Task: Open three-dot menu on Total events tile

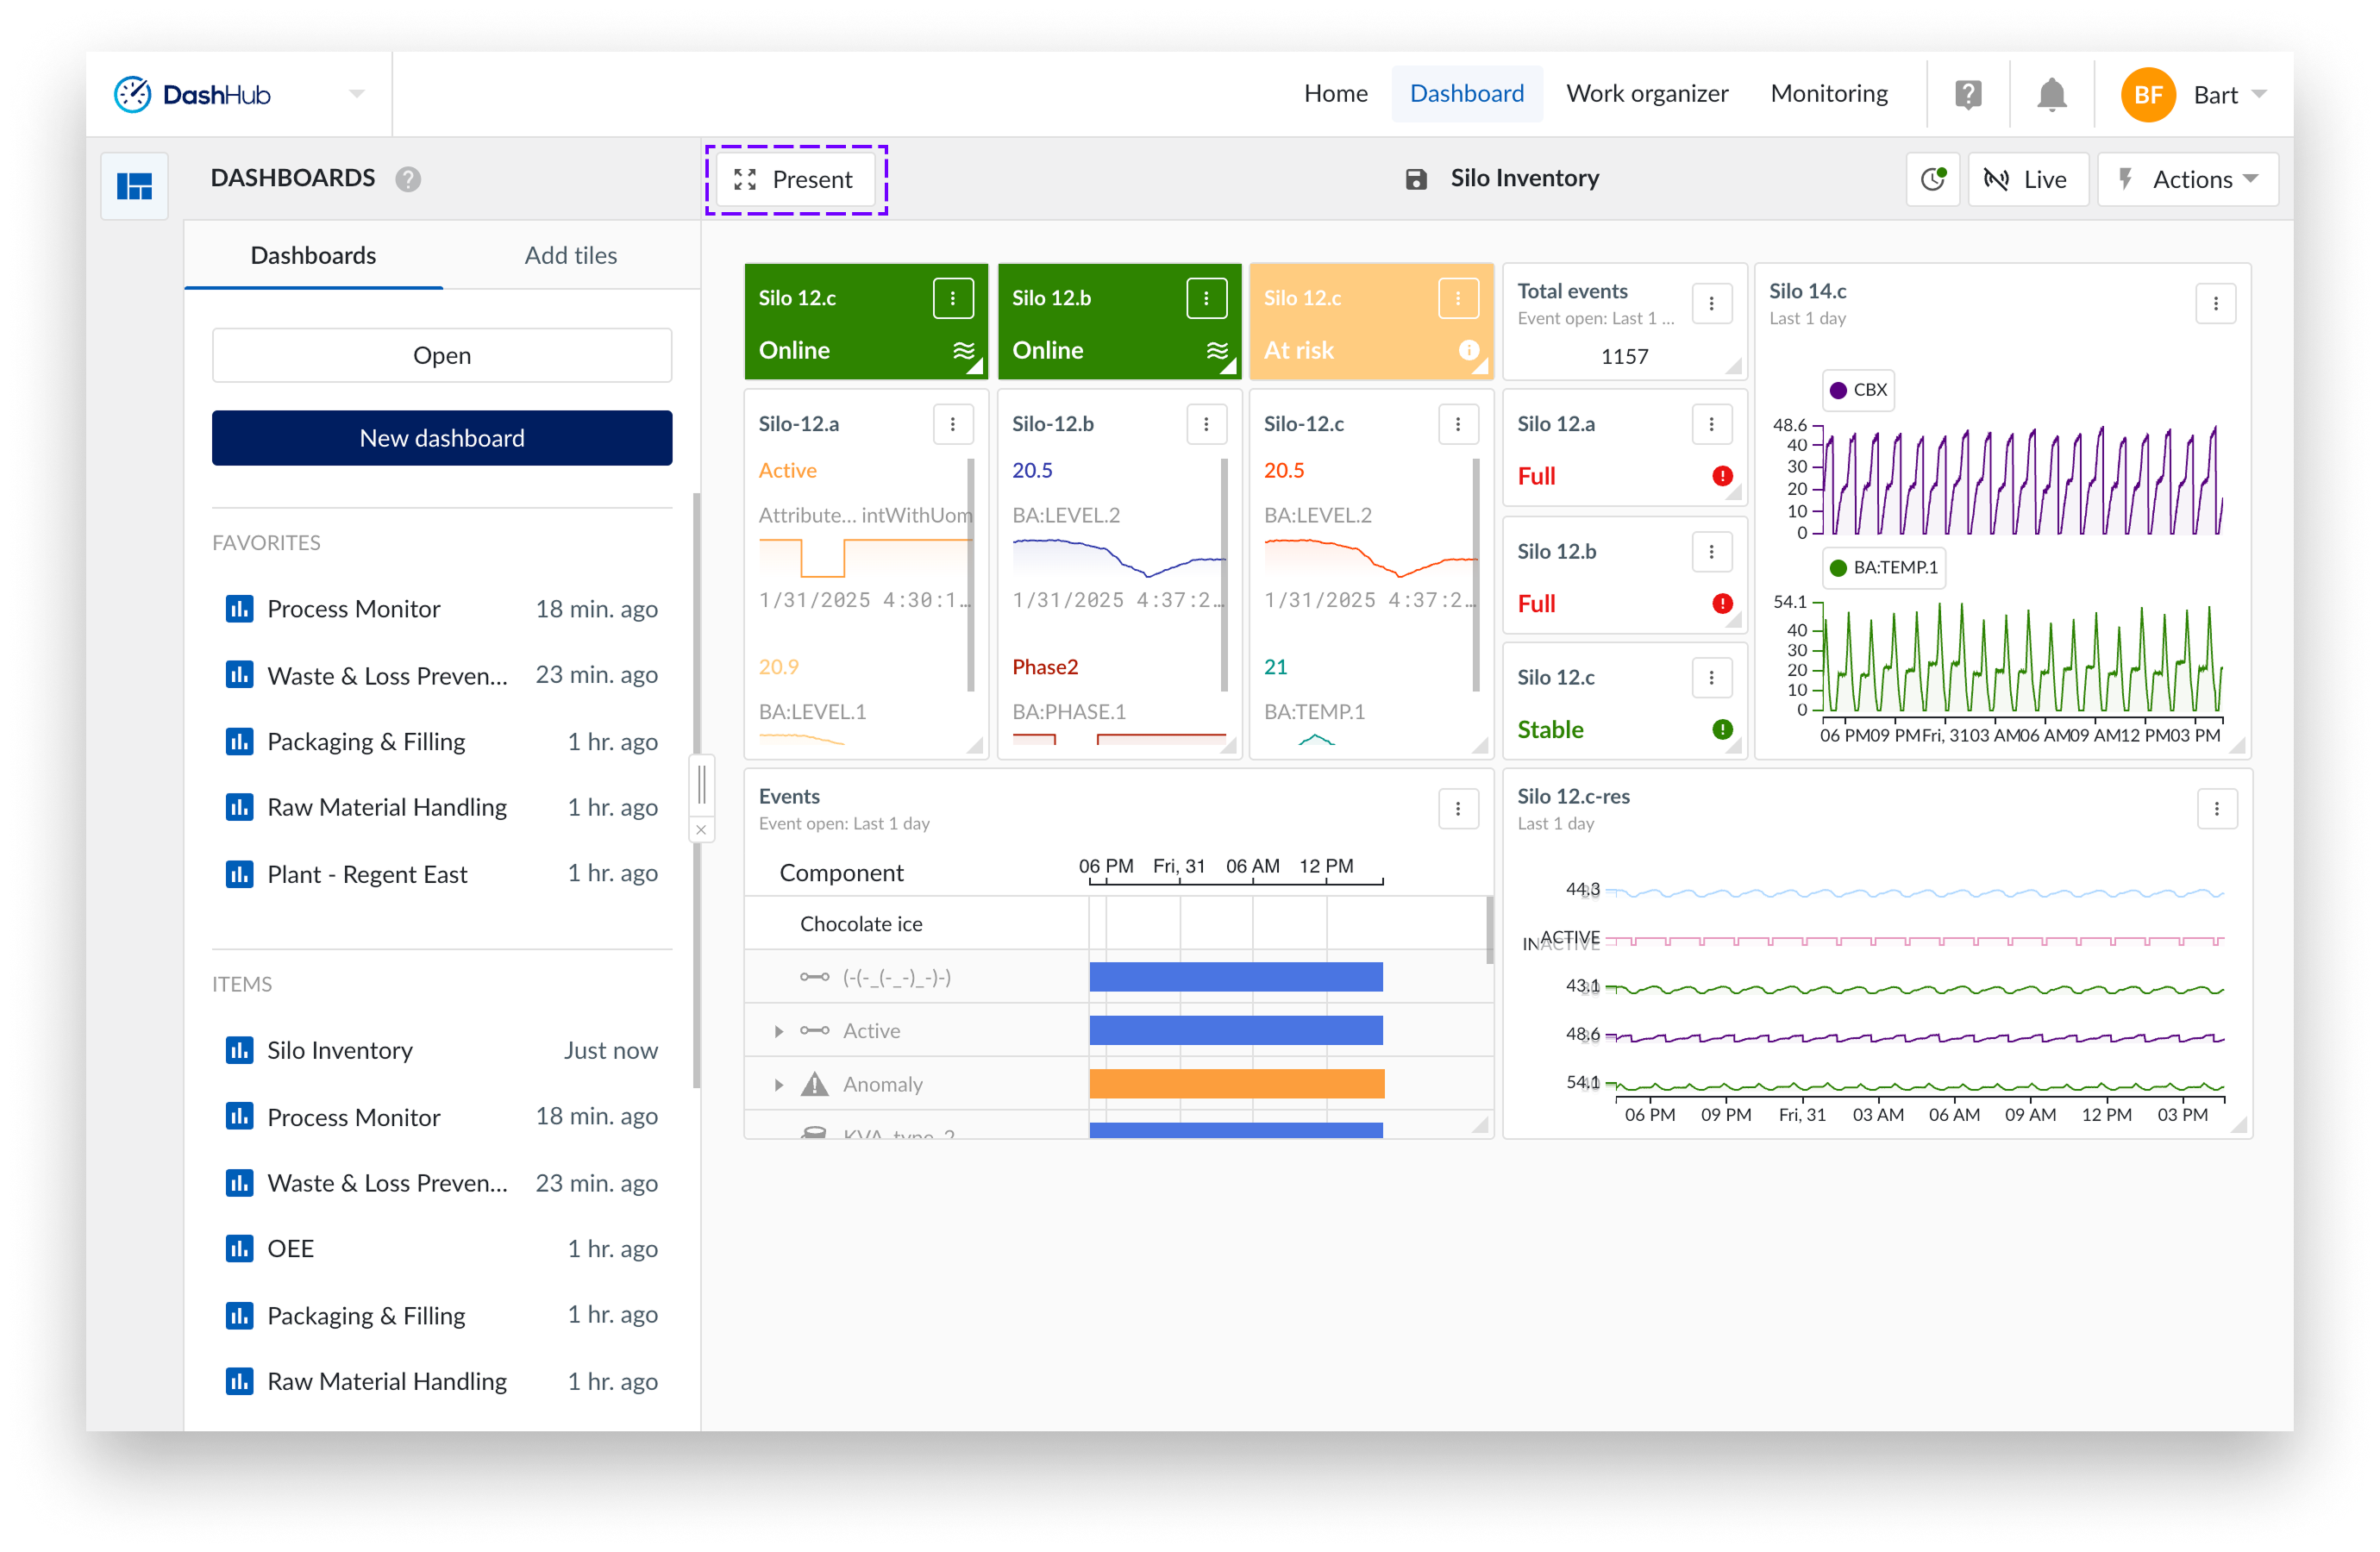Action: click(x=1711, y=304)
